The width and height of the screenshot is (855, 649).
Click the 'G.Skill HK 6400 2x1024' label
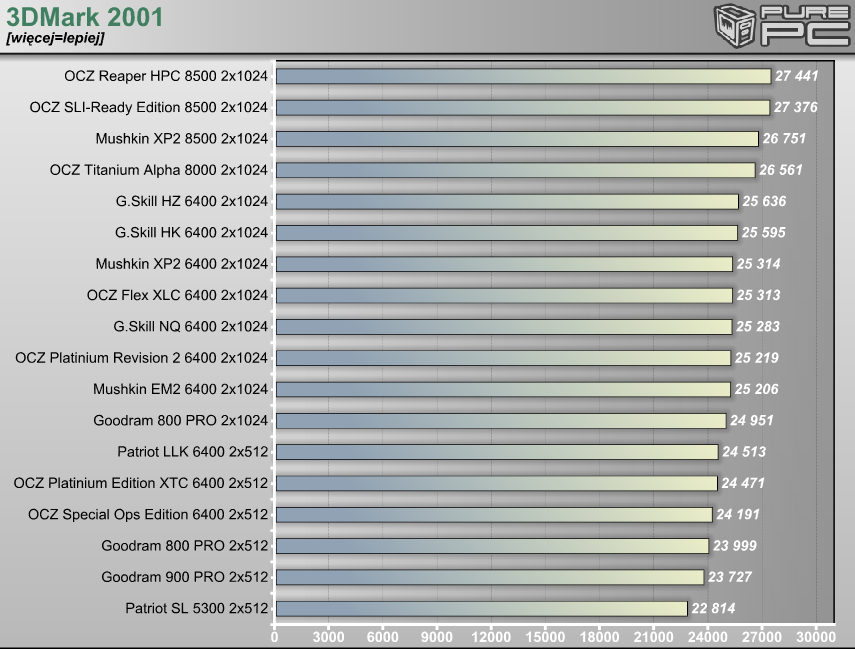coord(191,233)
